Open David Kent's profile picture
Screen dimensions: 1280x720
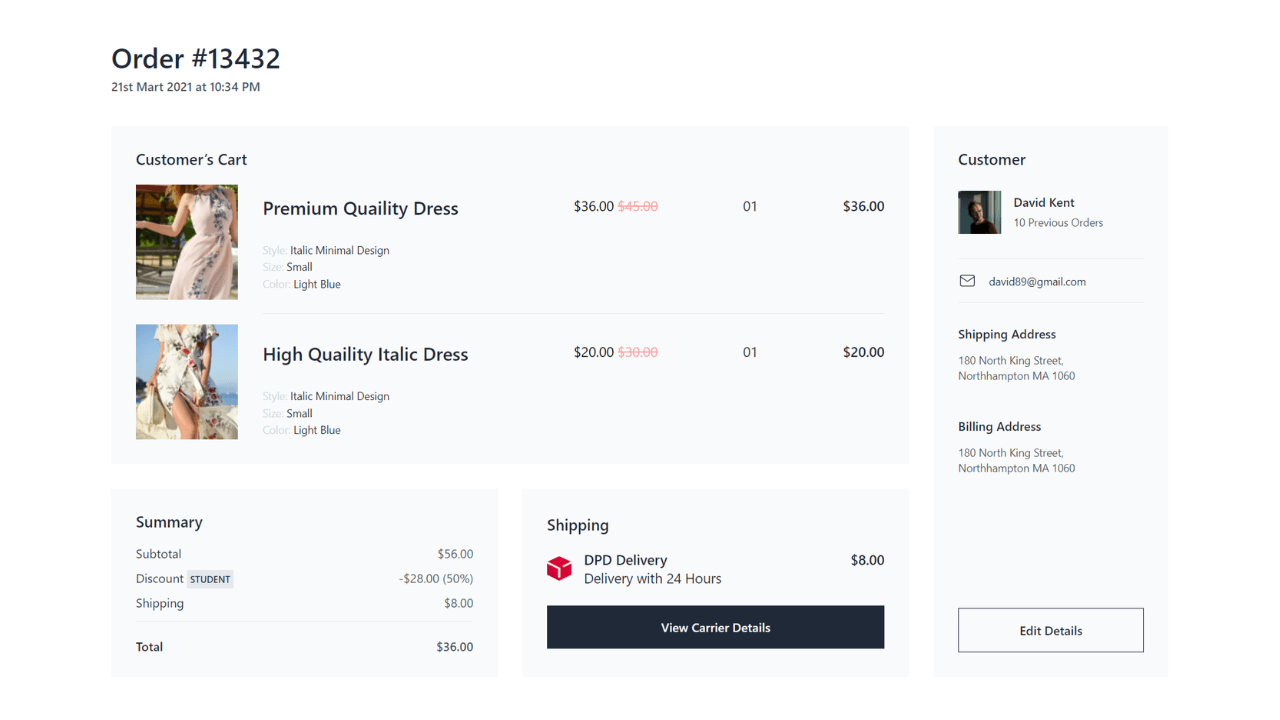[x=979, y=212]
